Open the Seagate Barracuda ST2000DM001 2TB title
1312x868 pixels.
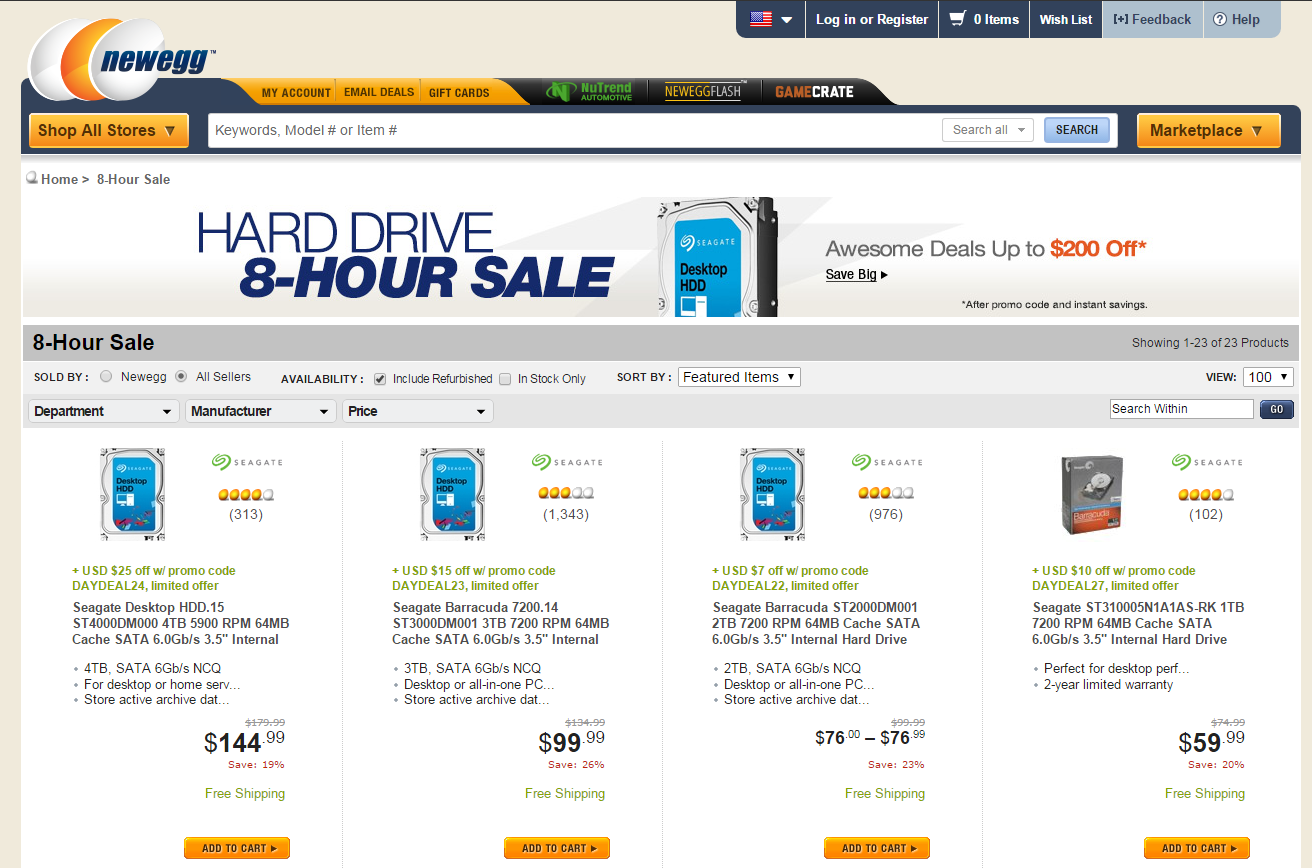tap(816, 623)
